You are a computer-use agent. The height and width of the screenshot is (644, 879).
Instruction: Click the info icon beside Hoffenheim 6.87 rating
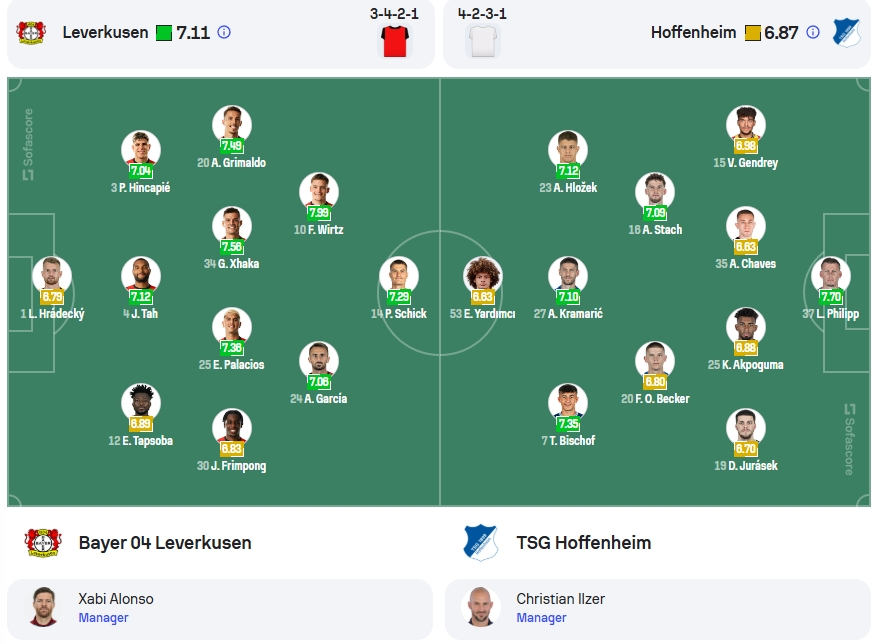coord(813,33)
